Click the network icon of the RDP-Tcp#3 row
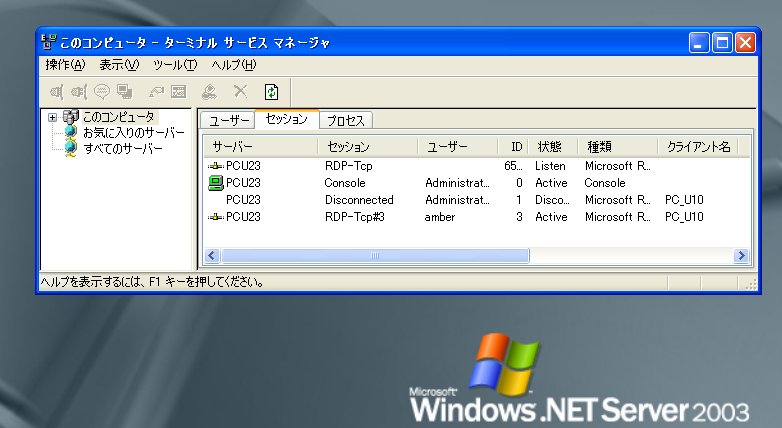 215,217
